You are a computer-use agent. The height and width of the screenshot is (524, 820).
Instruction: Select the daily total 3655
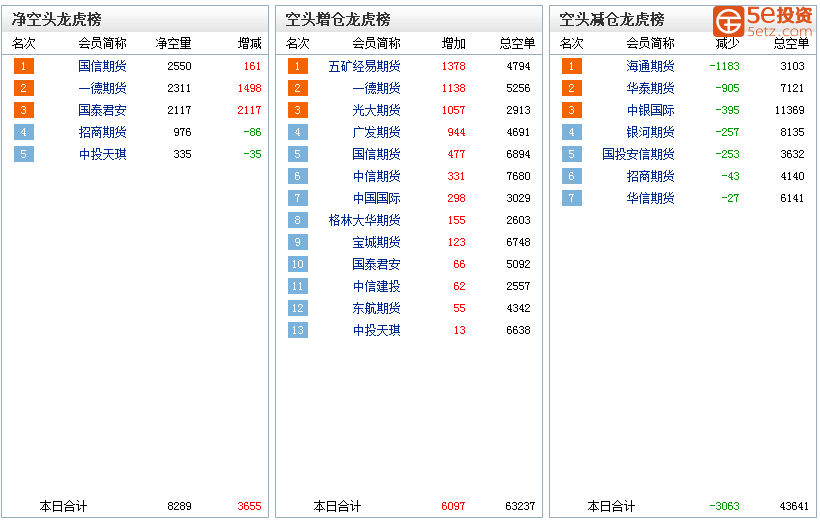[x=249, y=506]
